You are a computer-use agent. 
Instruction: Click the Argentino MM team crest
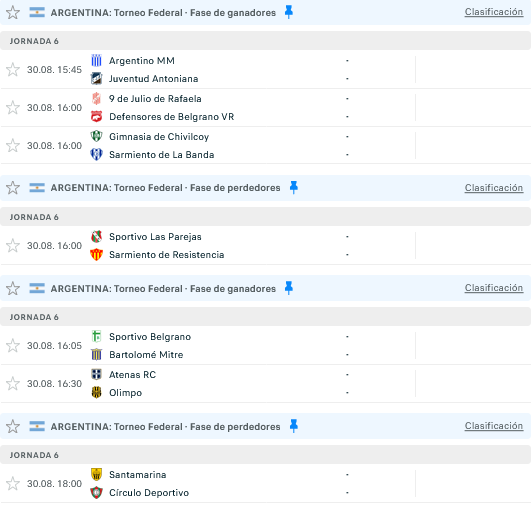point(97,61)
